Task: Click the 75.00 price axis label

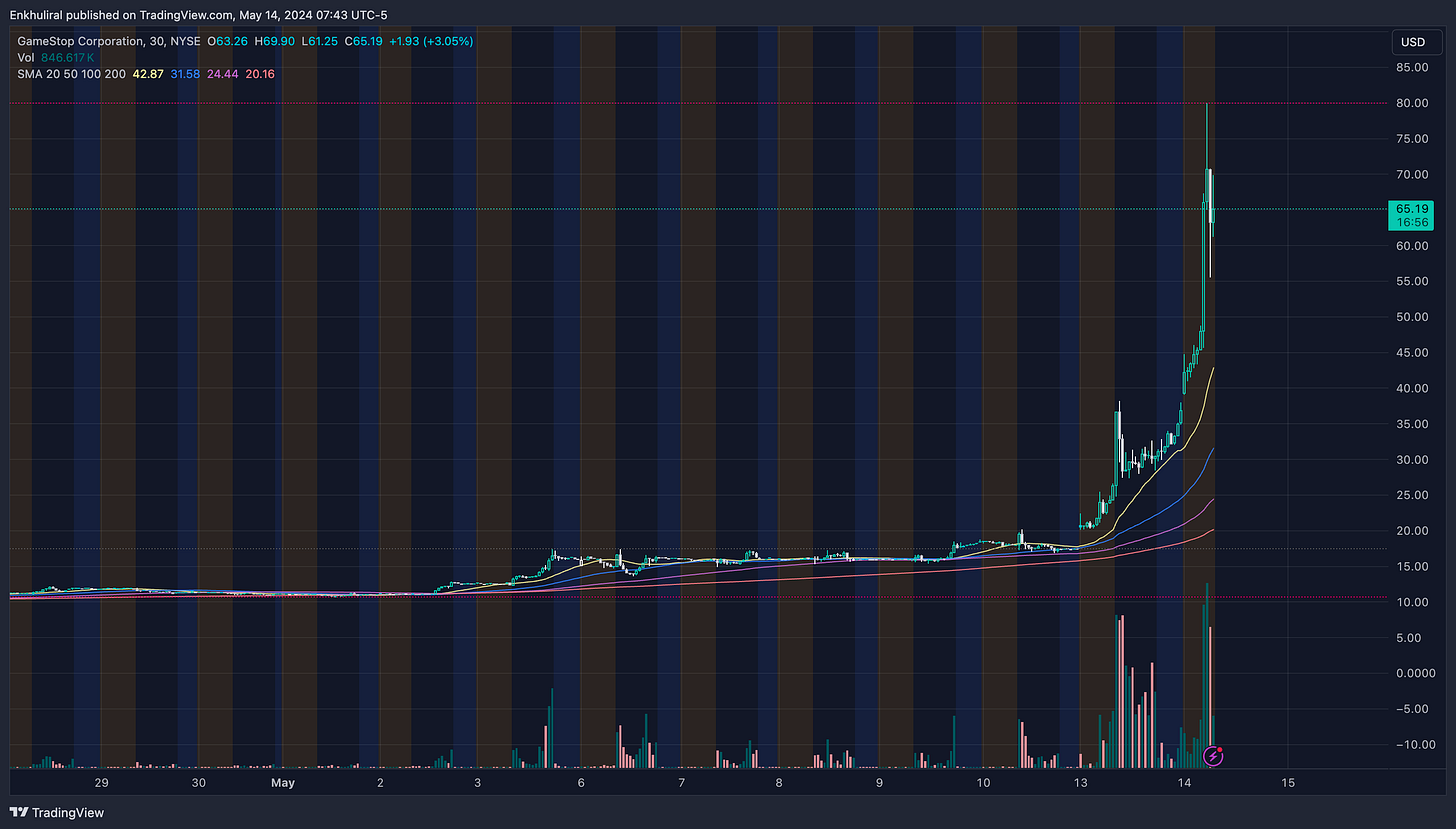Action: point(1413,139)
